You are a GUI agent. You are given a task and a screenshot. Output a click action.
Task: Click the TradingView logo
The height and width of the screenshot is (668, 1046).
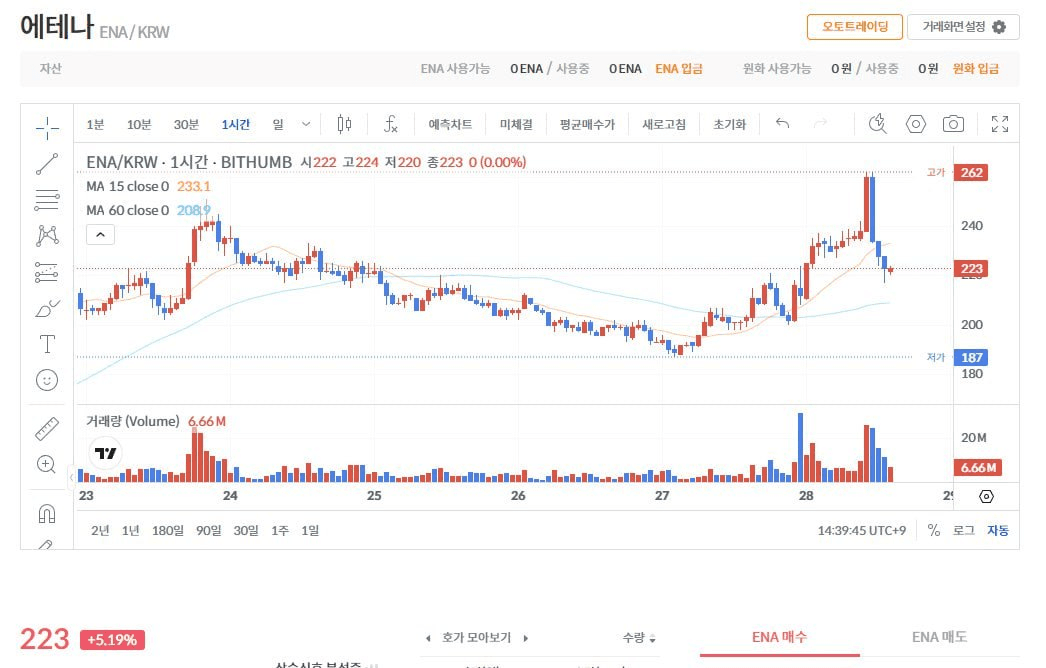click(x=105, y=453)
